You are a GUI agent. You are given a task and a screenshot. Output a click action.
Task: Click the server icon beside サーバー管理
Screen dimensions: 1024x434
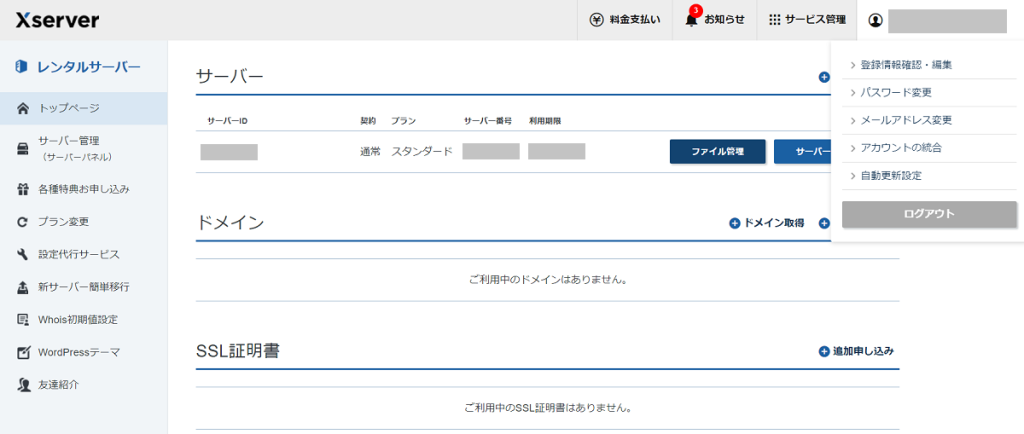pyautogui.click(x=23, y=149)
